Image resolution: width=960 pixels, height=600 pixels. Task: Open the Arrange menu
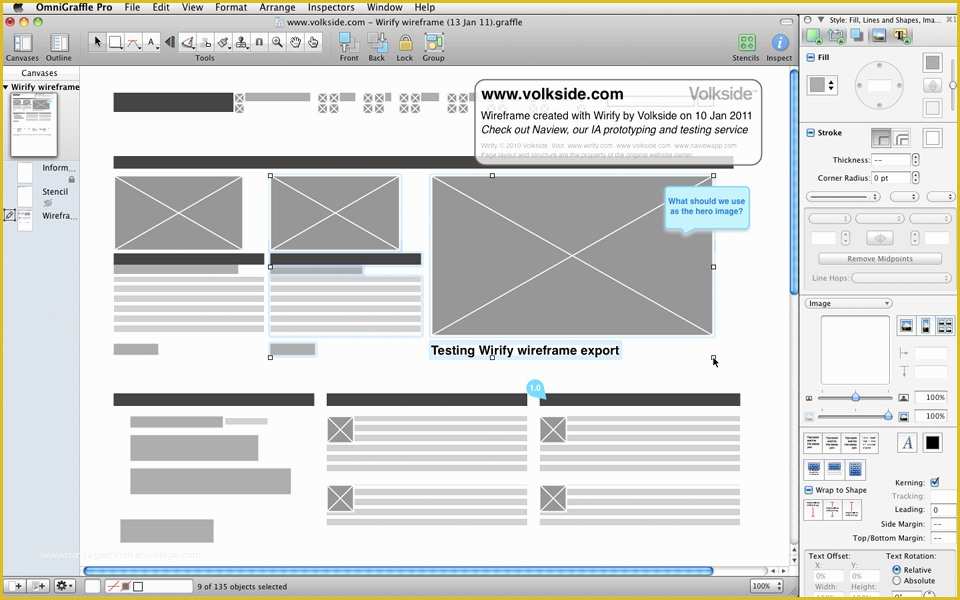(x=277, y=7)
